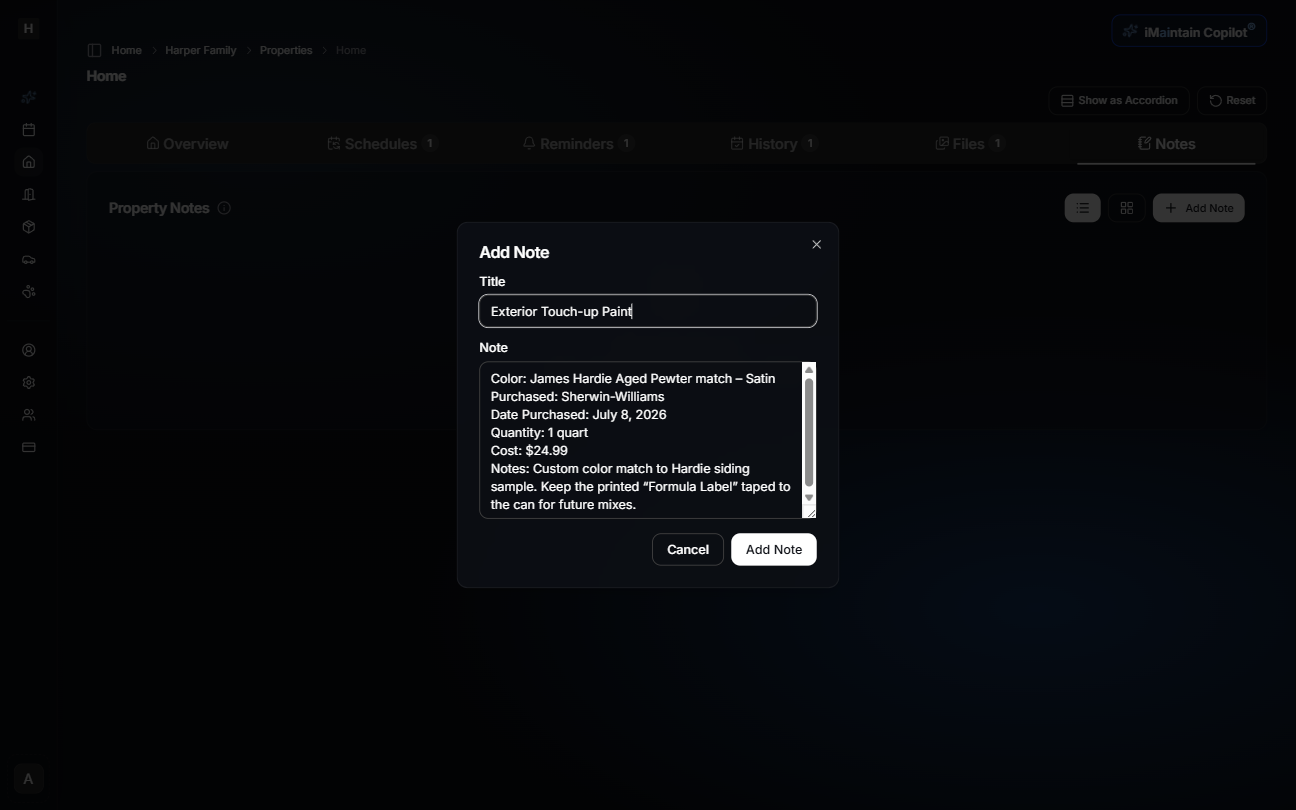Open the vehicles car icon in the sidebar
This screenshot has height=810, width=1296.
point(28,260)
